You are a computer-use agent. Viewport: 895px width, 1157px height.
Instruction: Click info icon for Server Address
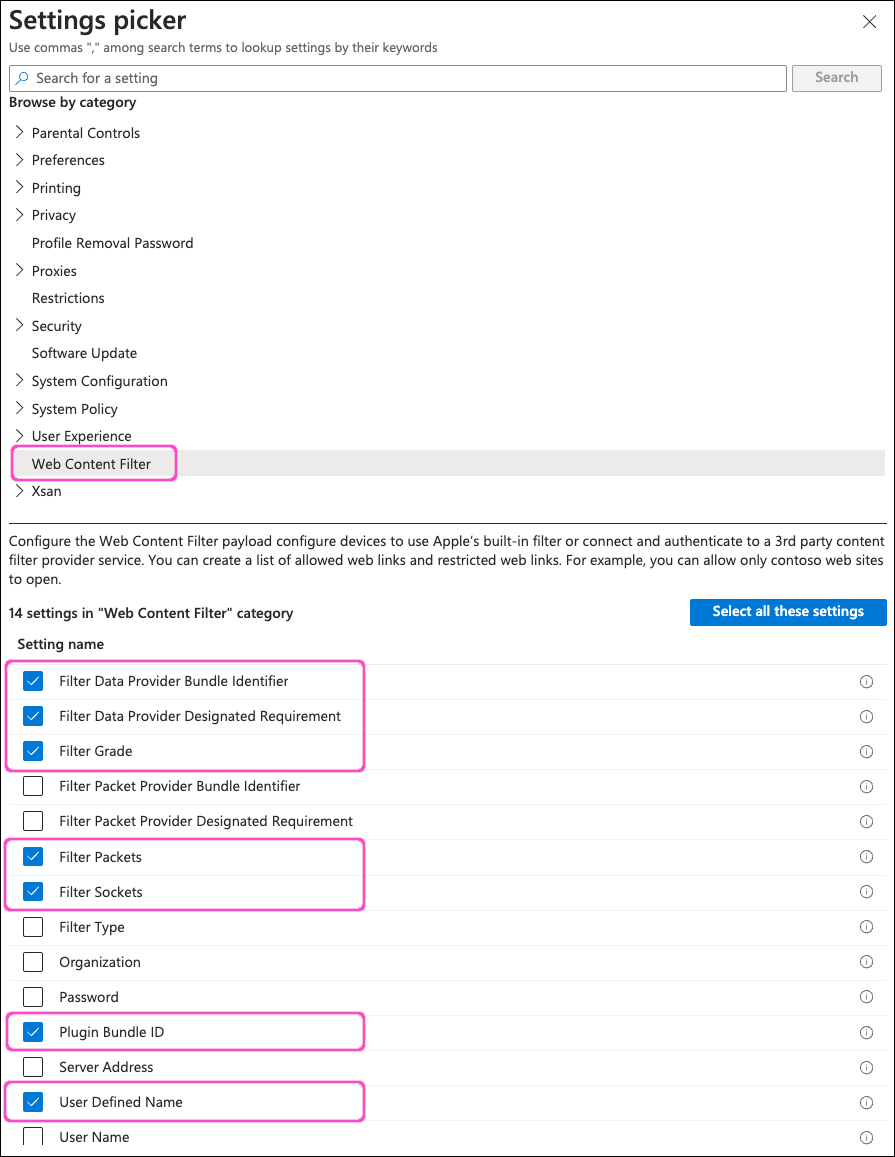(x=866, y=1067)
